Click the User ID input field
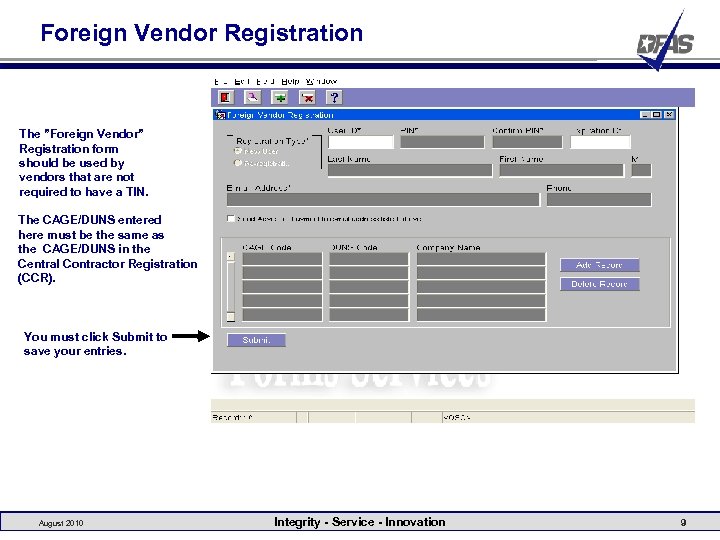Viewport: 720px width, 540px height. pyautogui.click(x=361, y=142)
